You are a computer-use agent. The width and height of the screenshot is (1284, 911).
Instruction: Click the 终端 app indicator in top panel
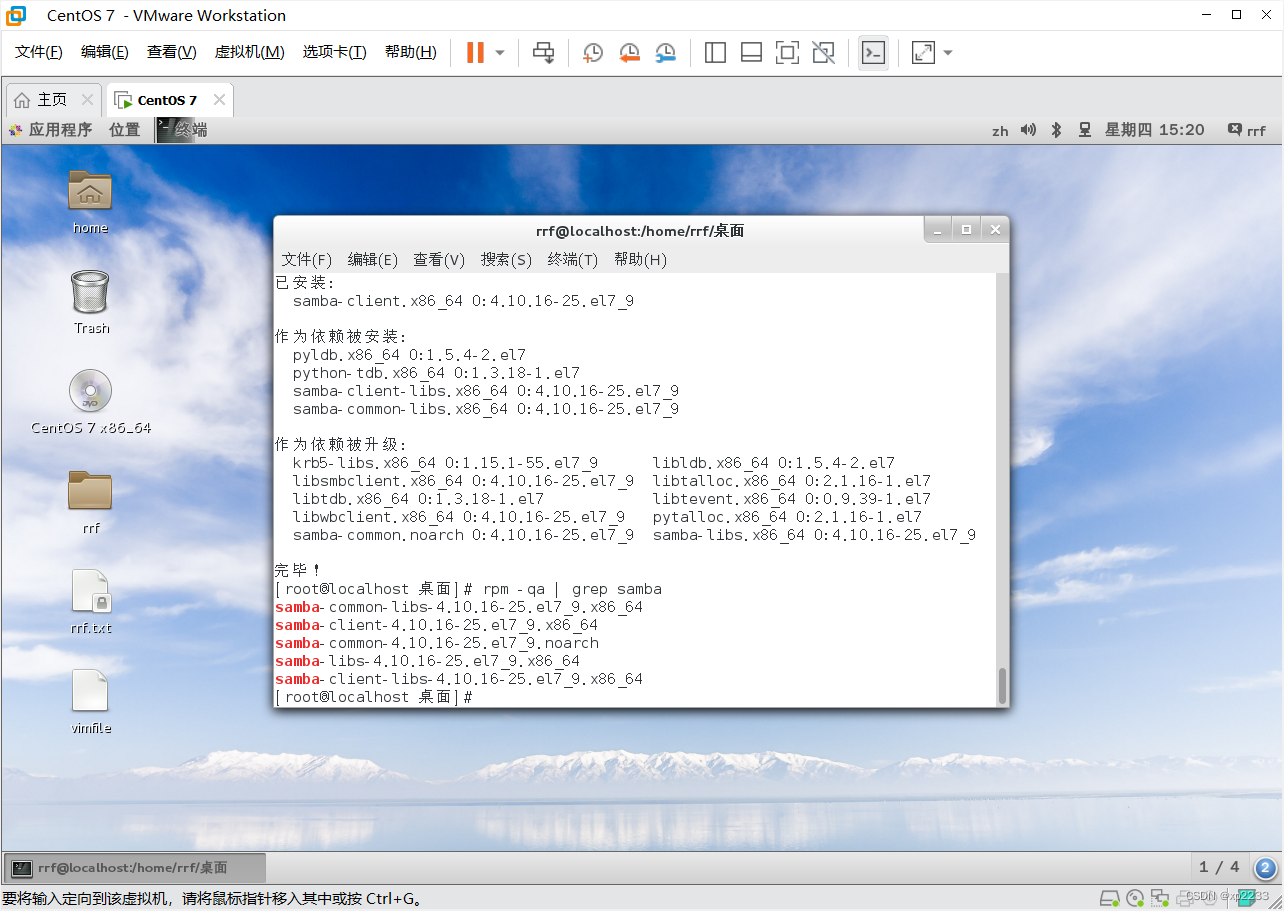tap(182, 130)
